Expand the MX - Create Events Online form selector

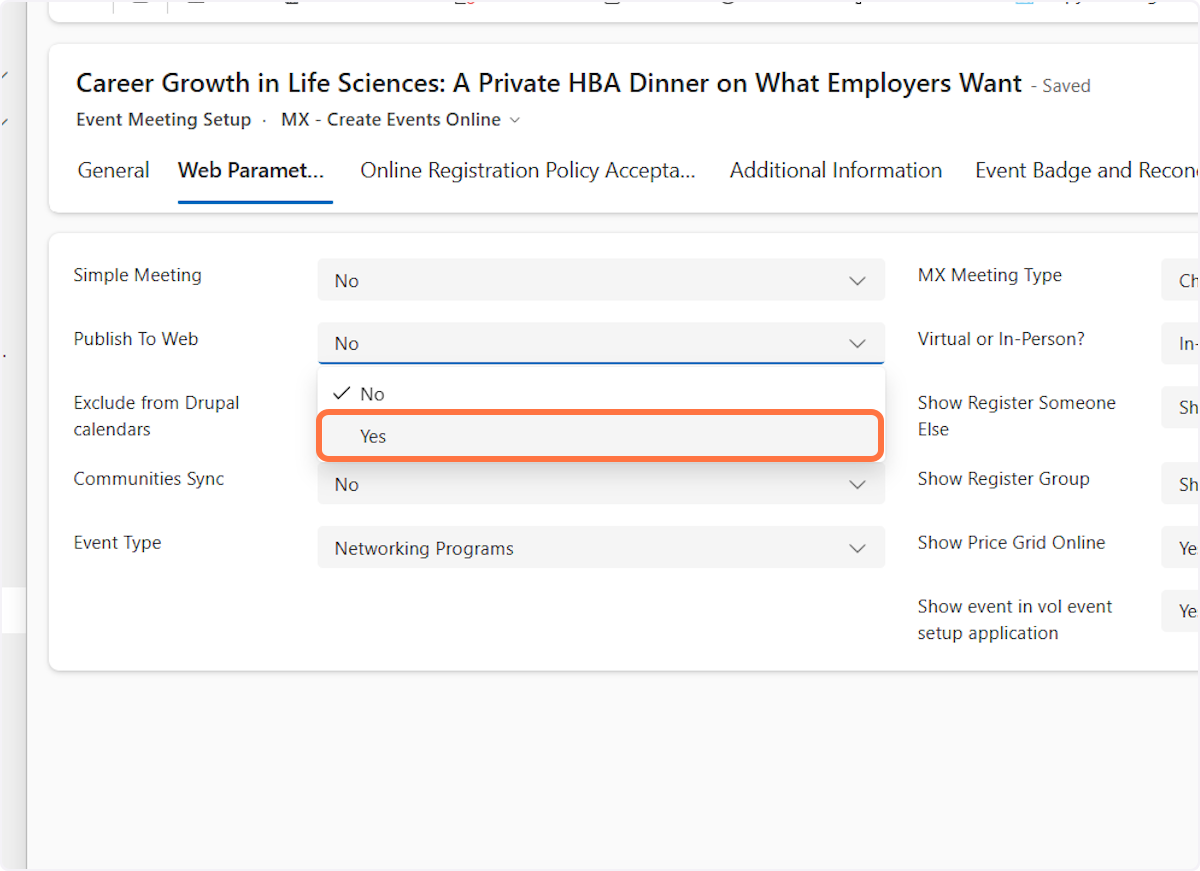tap(400, 120)
